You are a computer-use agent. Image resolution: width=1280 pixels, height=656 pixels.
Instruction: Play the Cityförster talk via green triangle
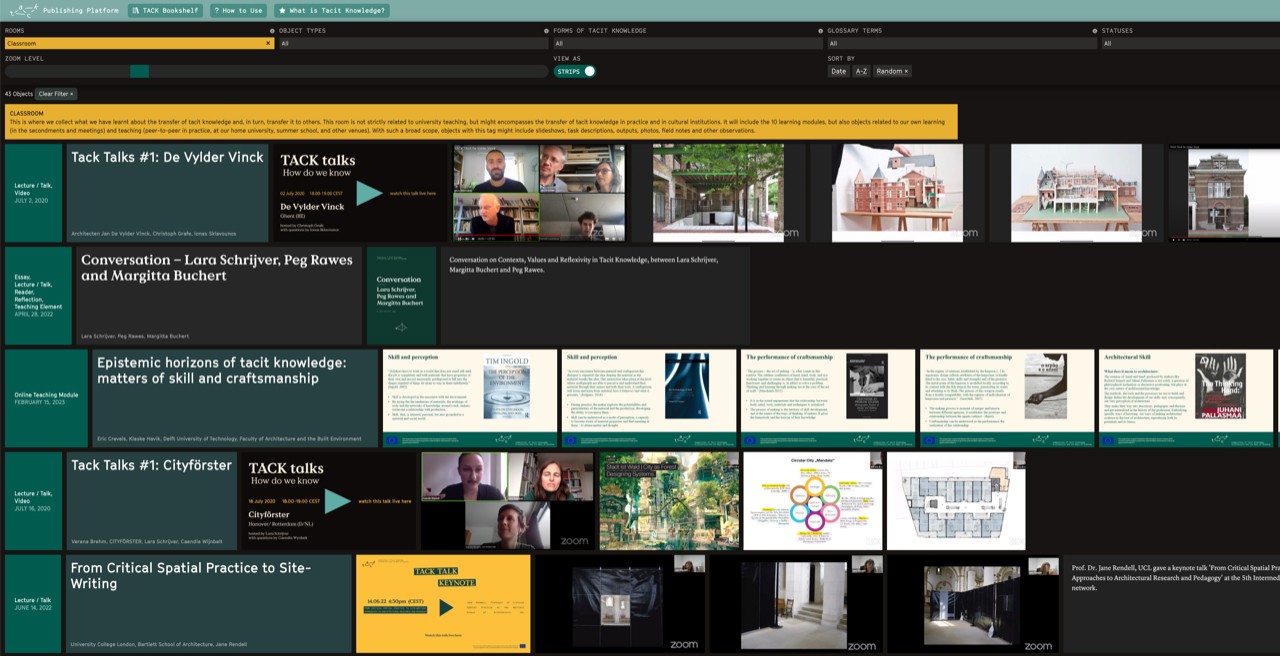coord(337,501)
